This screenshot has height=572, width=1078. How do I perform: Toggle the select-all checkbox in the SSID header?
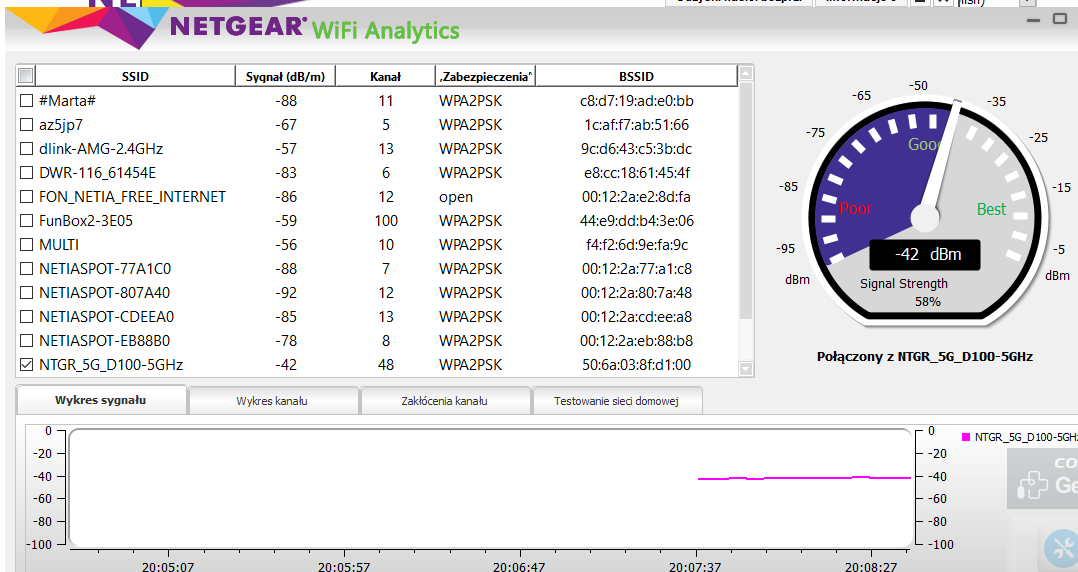(26, 76)
